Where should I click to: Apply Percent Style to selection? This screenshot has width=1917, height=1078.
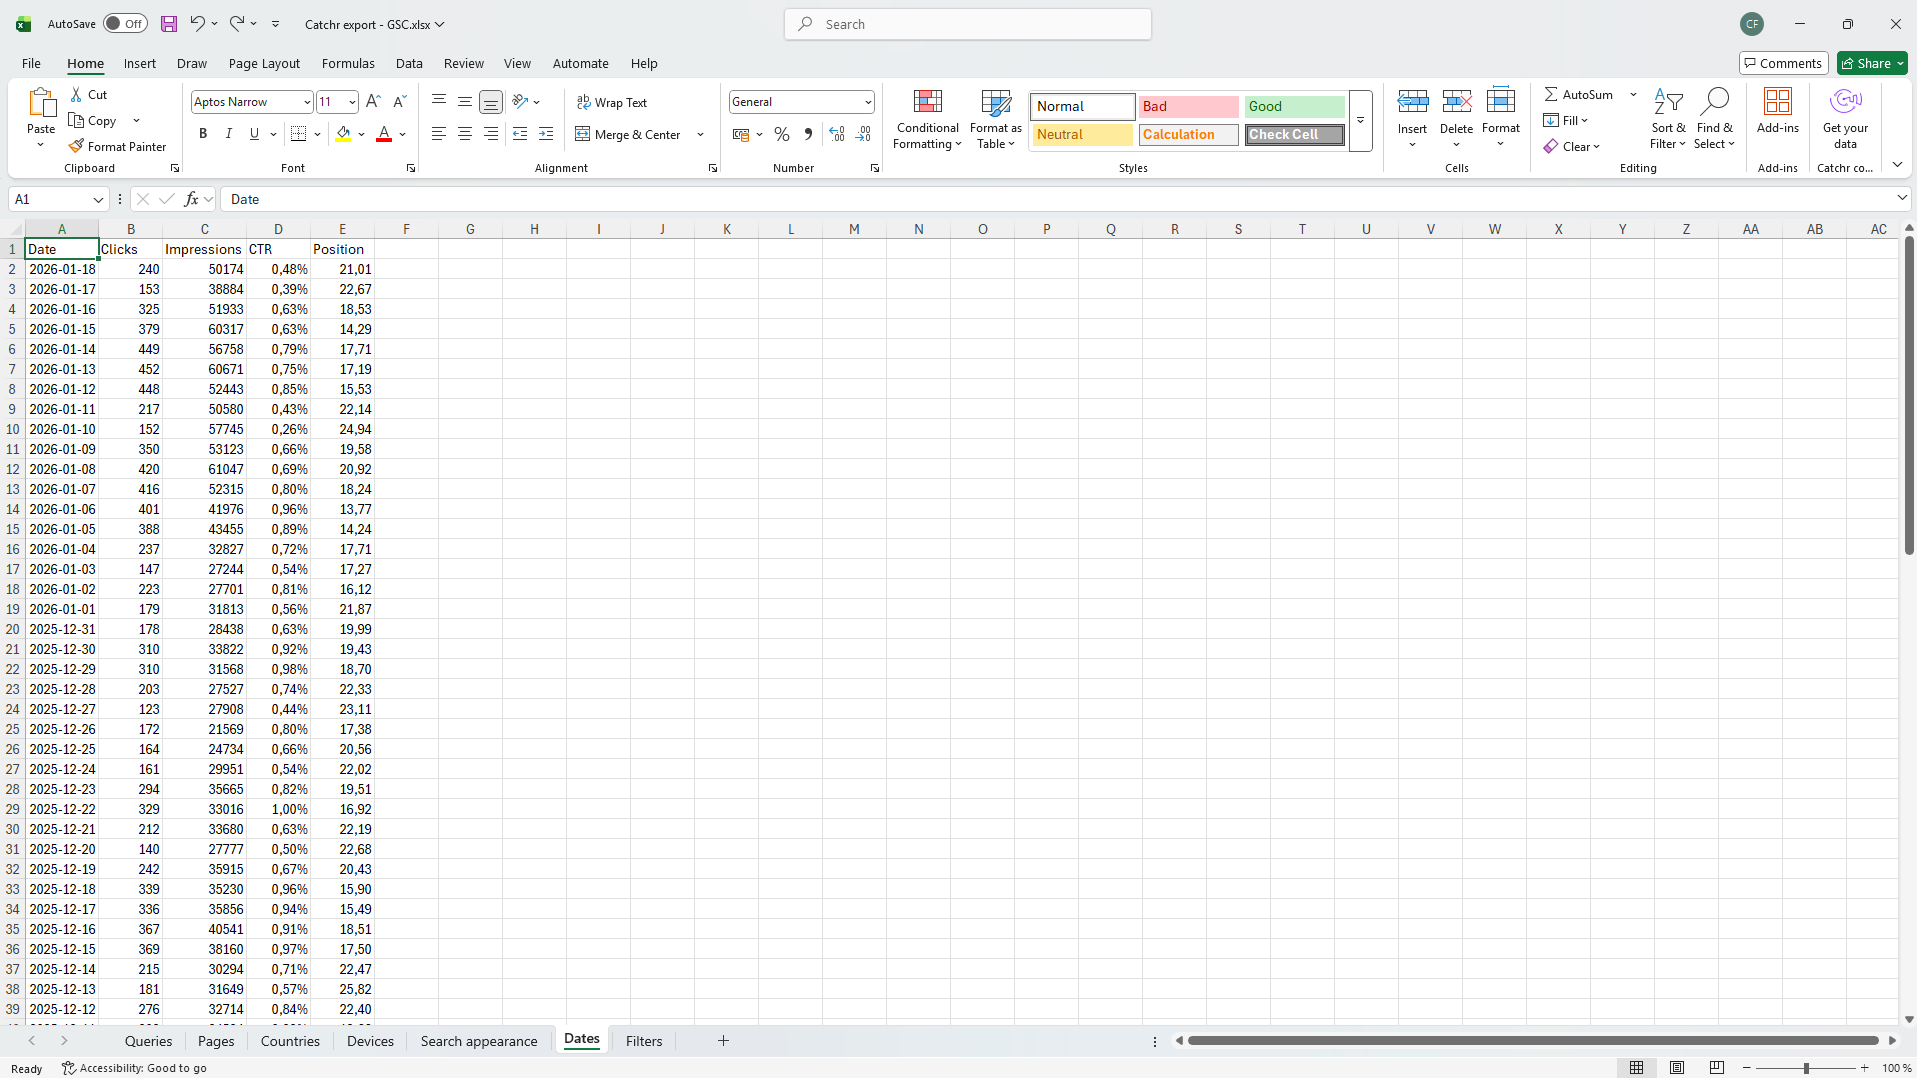(781, 134)
